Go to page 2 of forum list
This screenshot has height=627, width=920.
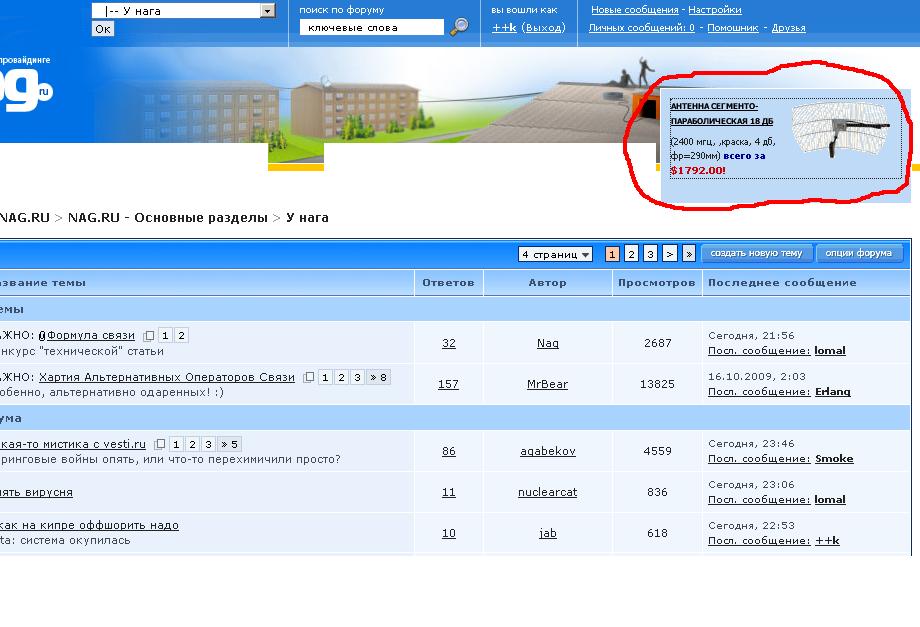point(631,254)
